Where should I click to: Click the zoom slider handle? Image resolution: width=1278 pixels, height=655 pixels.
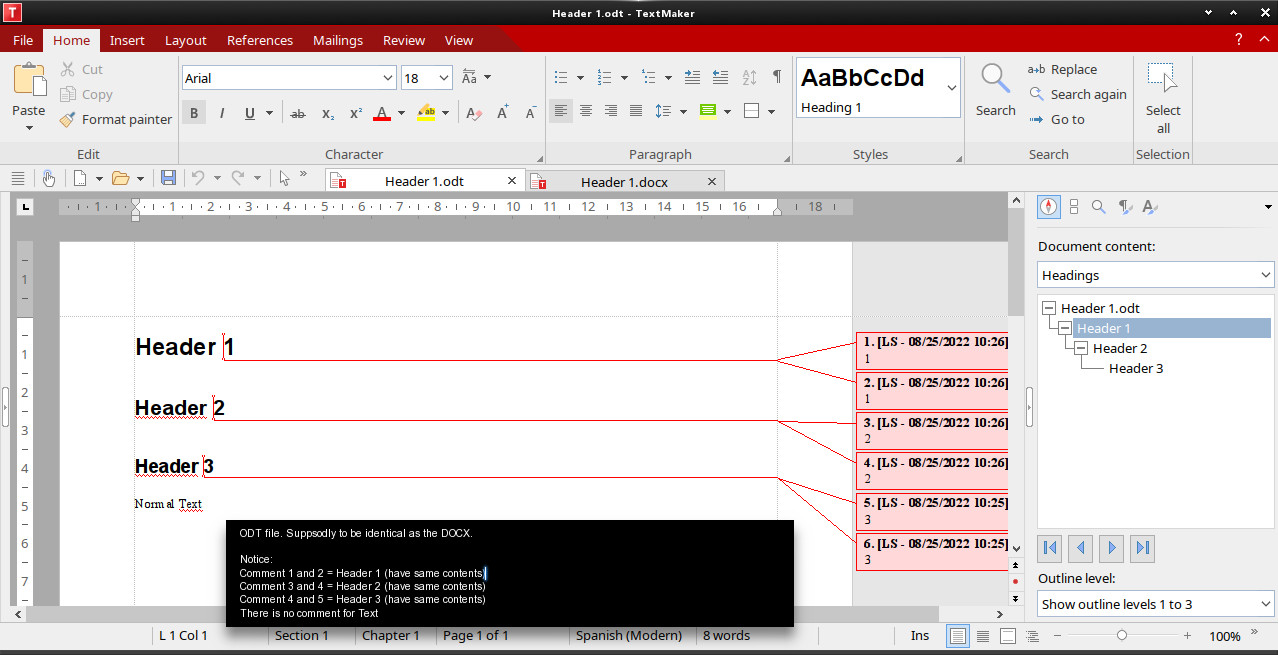(1122, 636)
